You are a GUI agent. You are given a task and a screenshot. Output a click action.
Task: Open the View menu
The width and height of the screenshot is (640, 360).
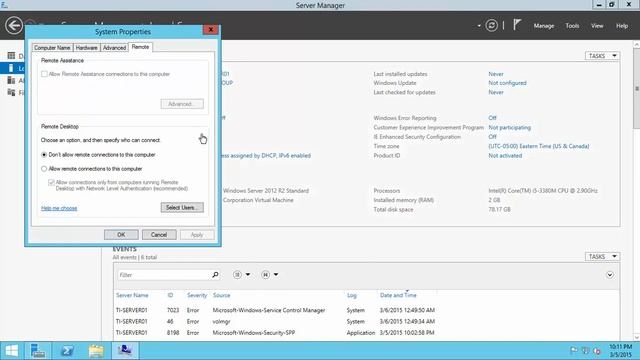click(597, 26)
